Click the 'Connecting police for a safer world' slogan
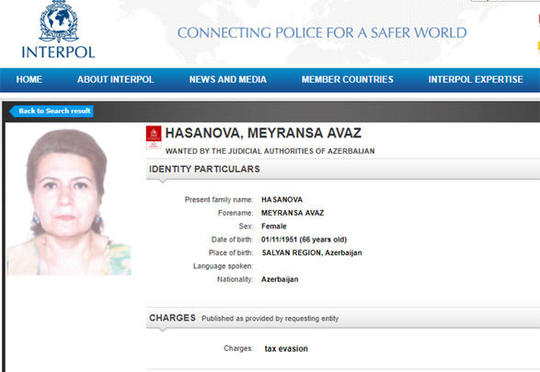Image resolution: width=540 pixels, height=372 pixels. (322, 33)
